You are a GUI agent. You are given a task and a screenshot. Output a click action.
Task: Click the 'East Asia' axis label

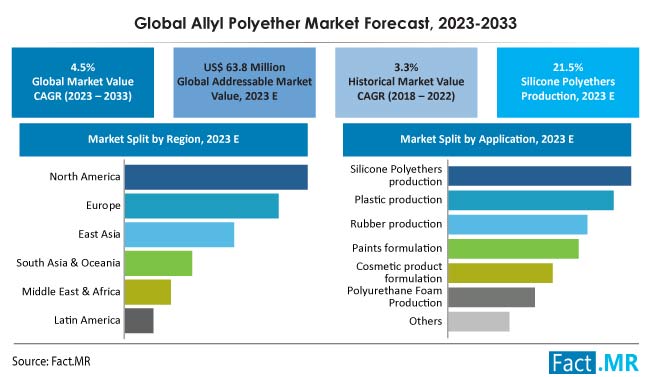pos(99,234)
